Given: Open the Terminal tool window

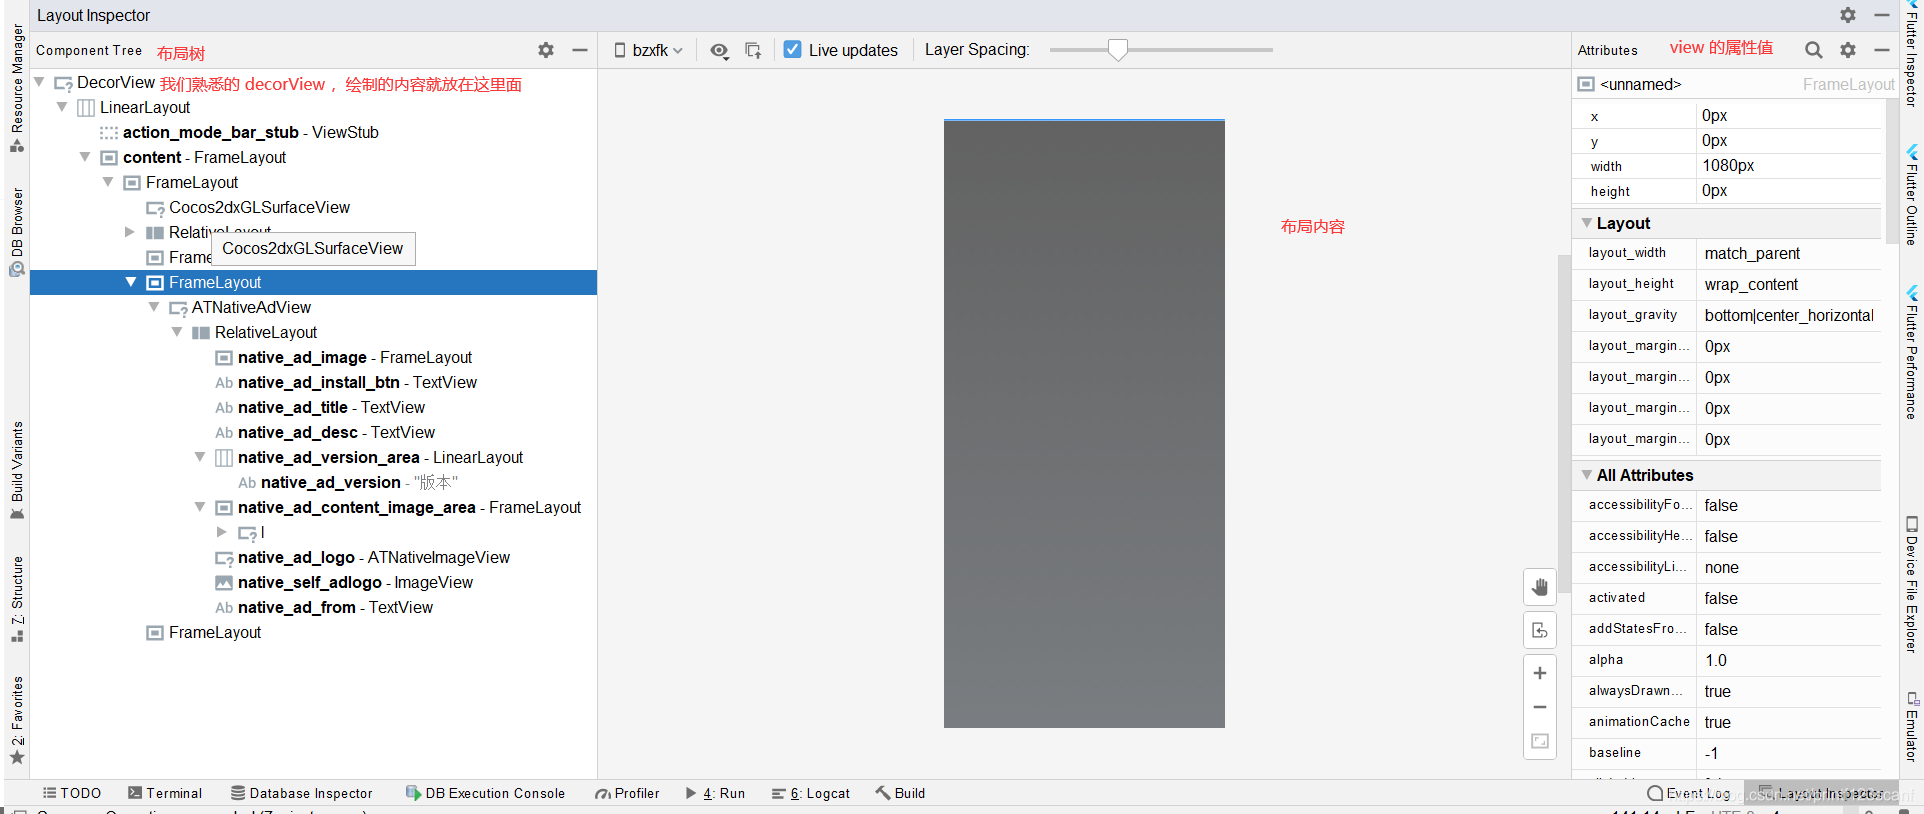Looking at the screenshot, I should [165, 793].
